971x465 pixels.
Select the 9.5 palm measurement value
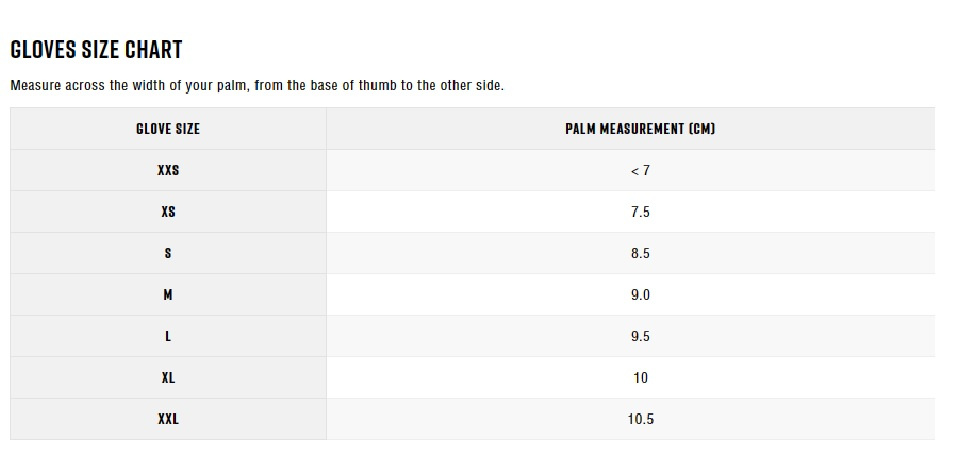click(x=640, y=336)
